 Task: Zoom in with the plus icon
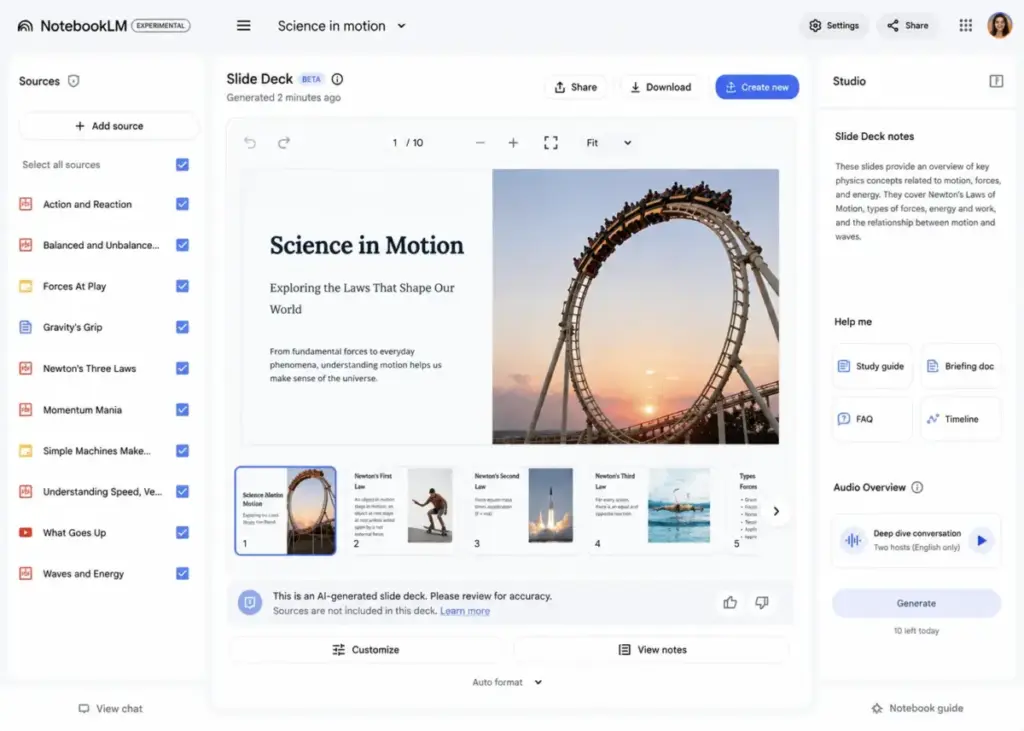click(513, 142)
